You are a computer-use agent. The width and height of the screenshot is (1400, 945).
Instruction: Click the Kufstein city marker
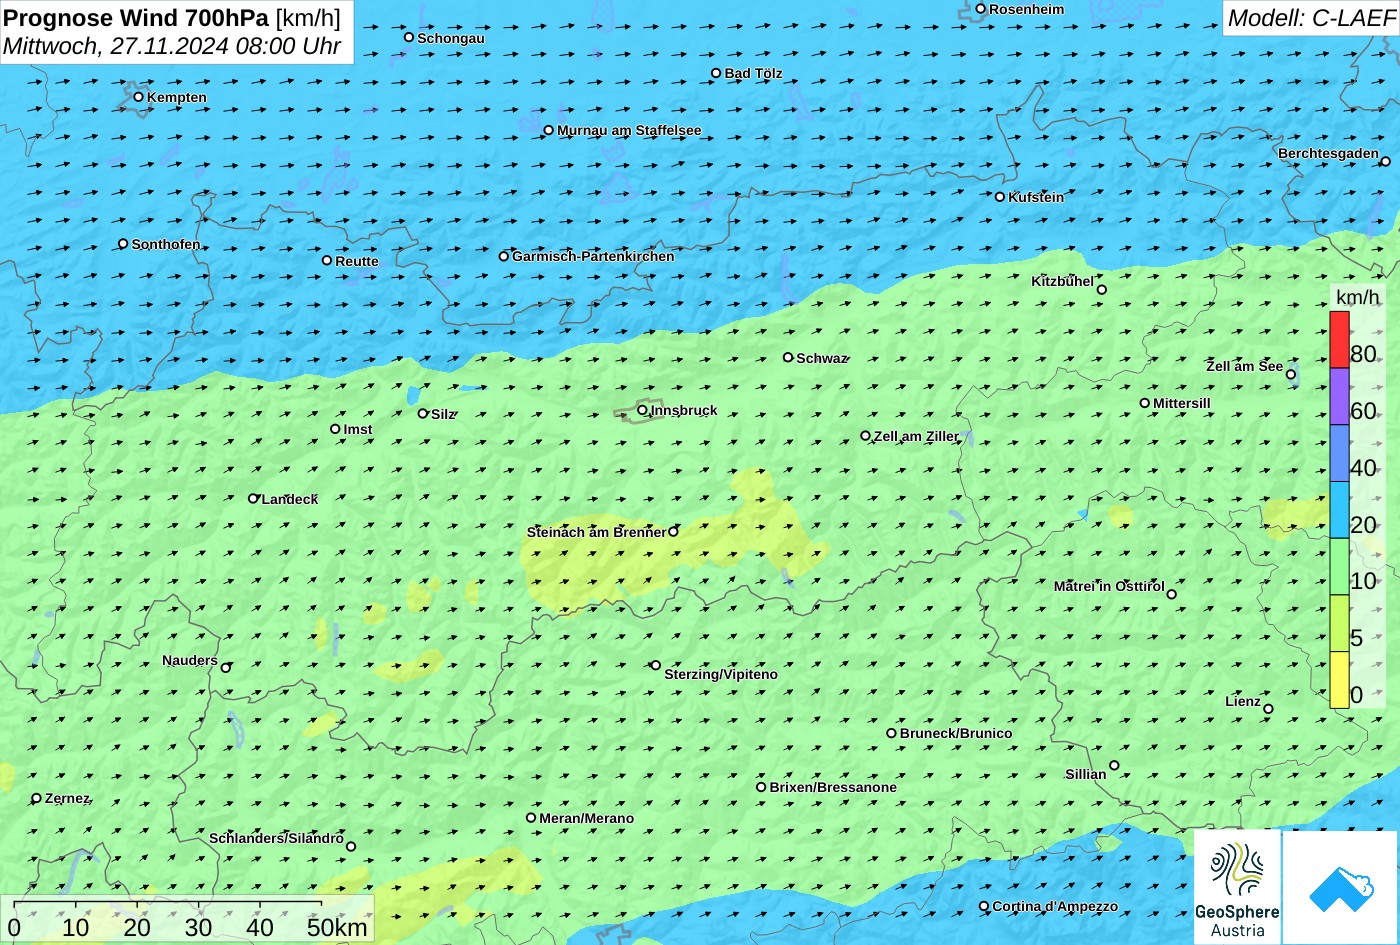click(x=999, y=197)
